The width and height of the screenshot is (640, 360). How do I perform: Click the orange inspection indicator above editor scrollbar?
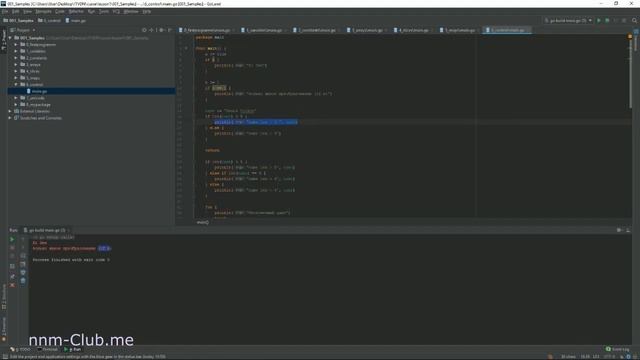[630, 37]
